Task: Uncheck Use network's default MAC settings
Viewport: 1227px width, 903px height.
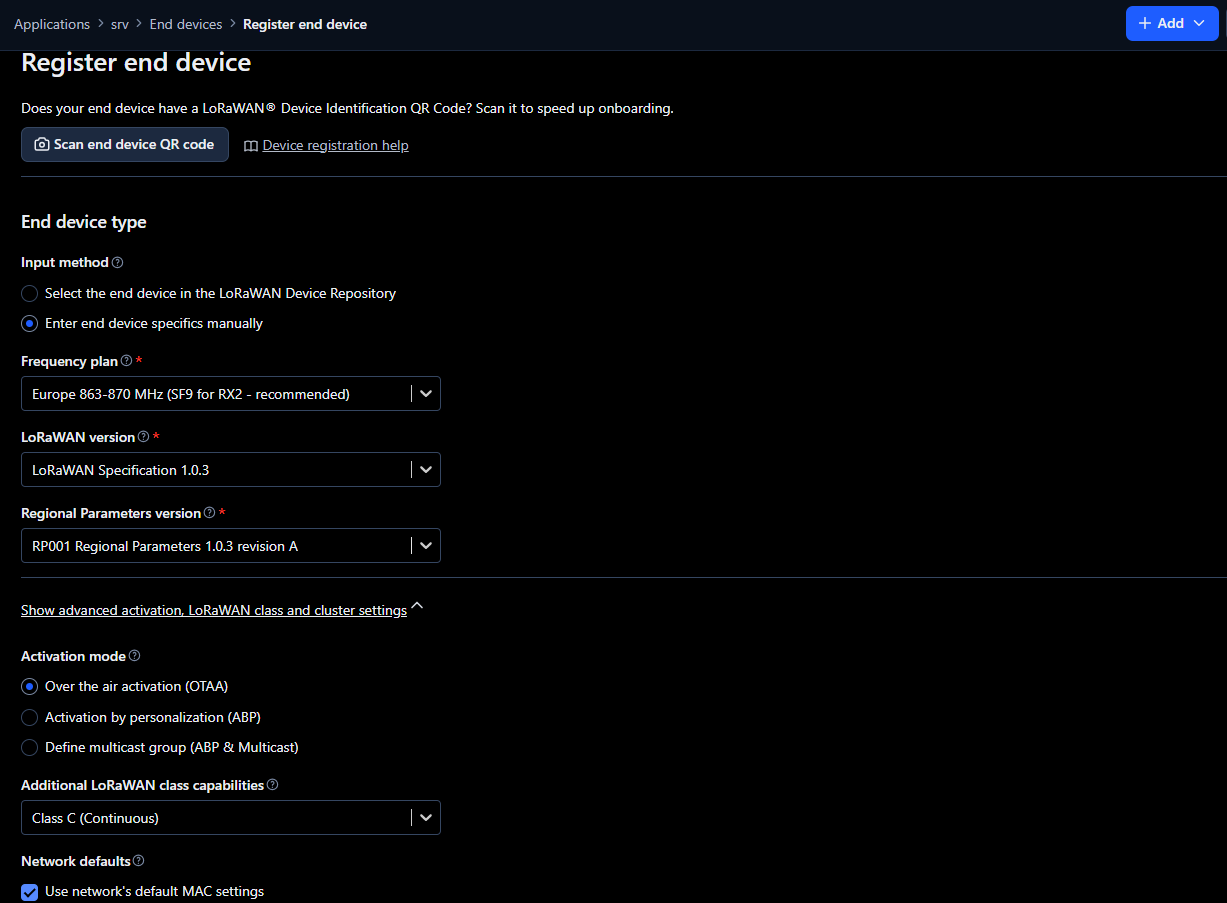Action: click(x=29, y=892)
